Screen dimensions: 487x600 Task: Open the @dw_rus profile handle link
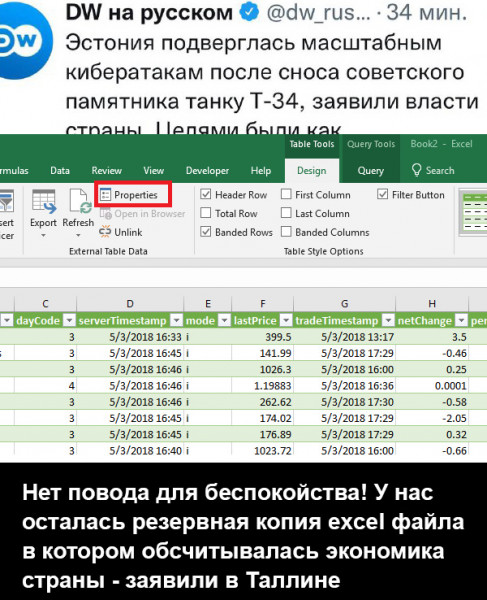coord(318,13)
